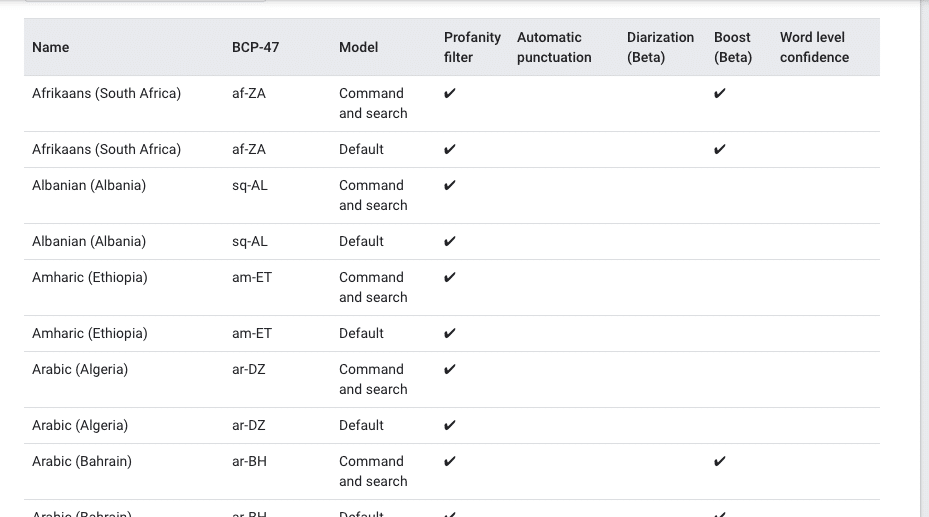The width and height of the screenshot is (929, 517).
Task: Click the Amharic (Ethiopia) Command and search name
Action: coord(89,278)
